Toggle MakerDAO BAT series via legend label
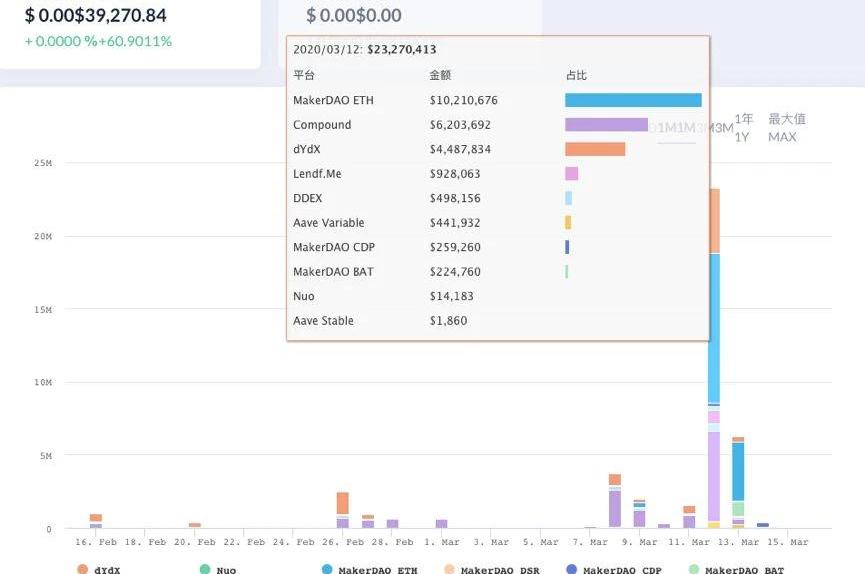865x574 pixels. click(745, 570)
